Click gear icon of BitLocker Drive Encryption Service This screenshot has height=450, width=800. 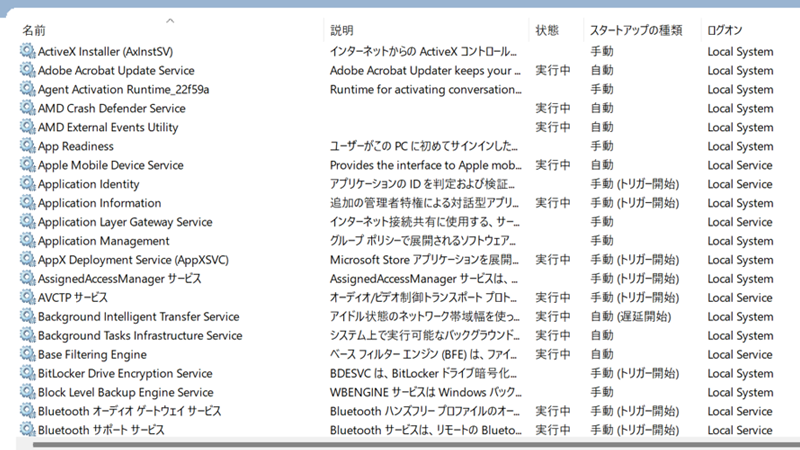coord(27,373)
